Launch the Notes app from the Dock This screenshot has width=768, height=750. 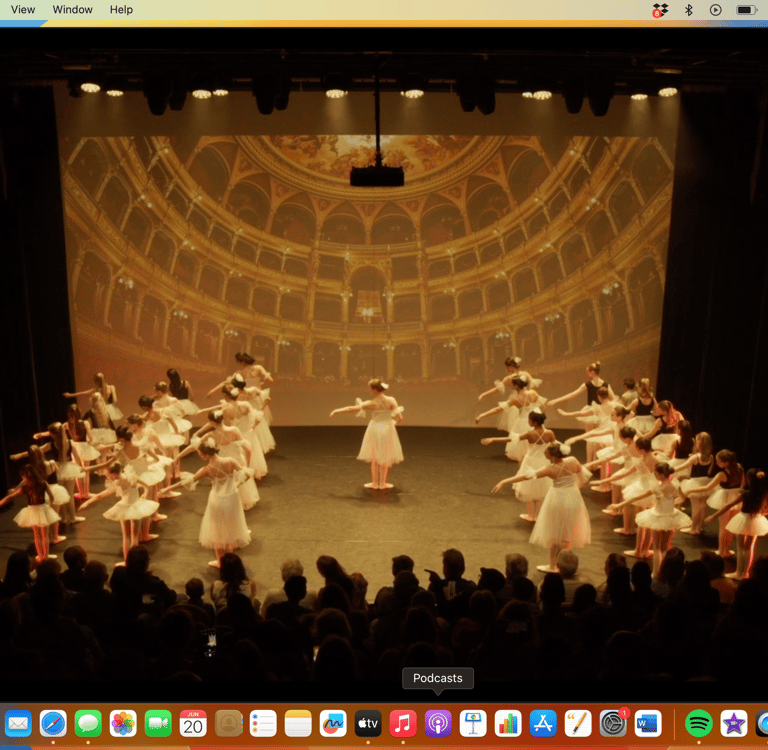pos(298,723)
